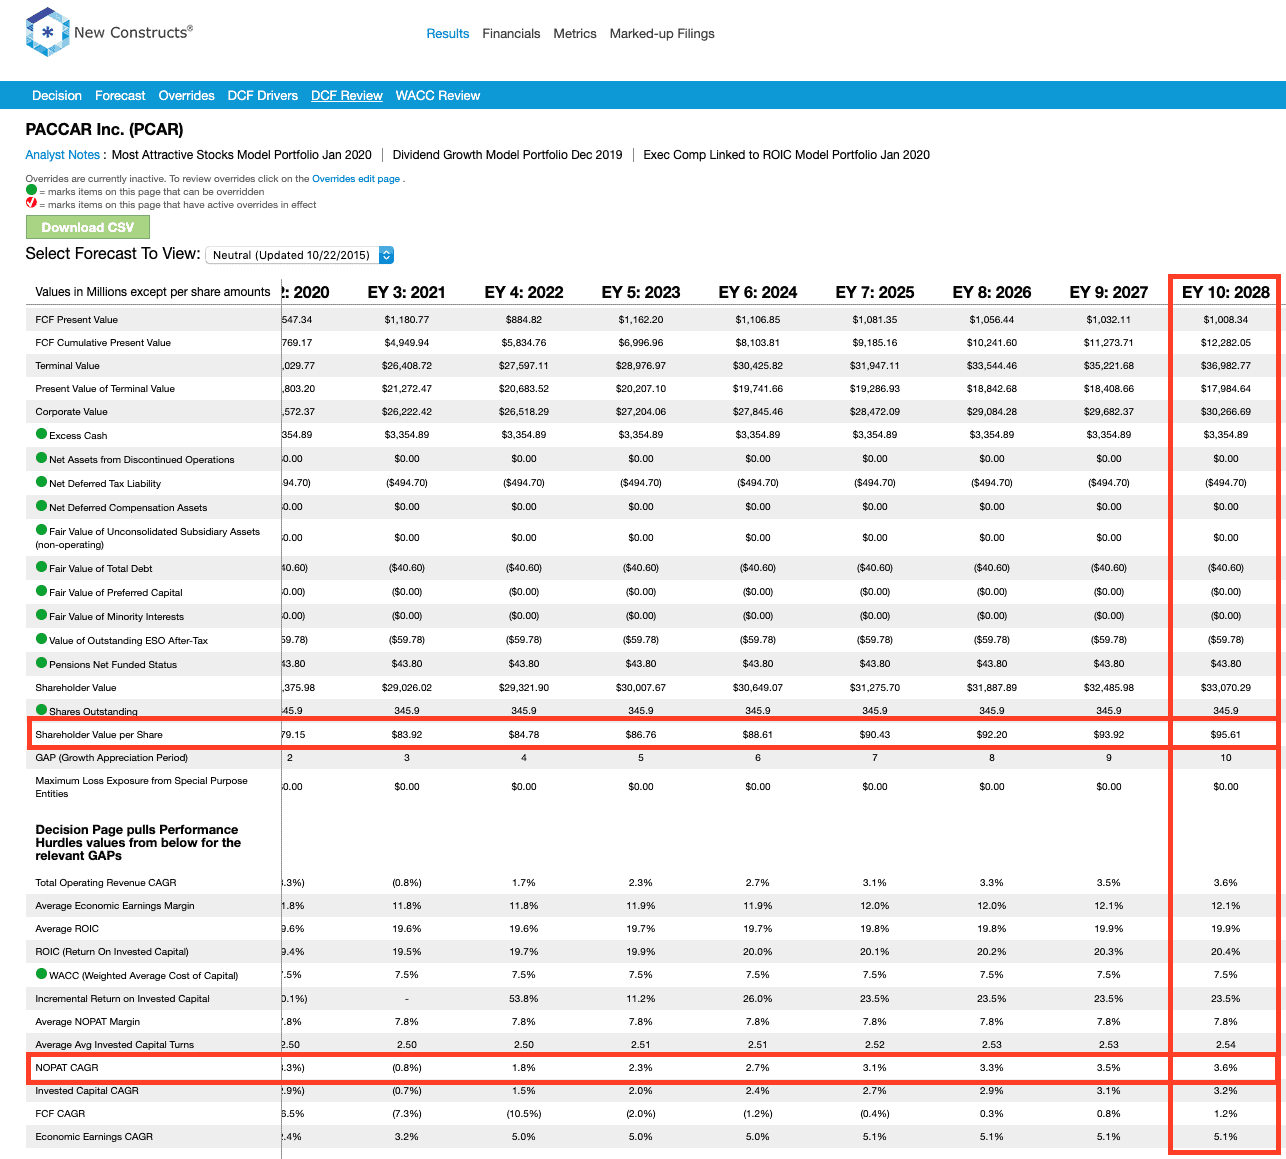Switch to the Overrides tab
Image resolution: width=1286 pixels, height=1159 pixels.
pyautogui.click(x=186, y=95)
